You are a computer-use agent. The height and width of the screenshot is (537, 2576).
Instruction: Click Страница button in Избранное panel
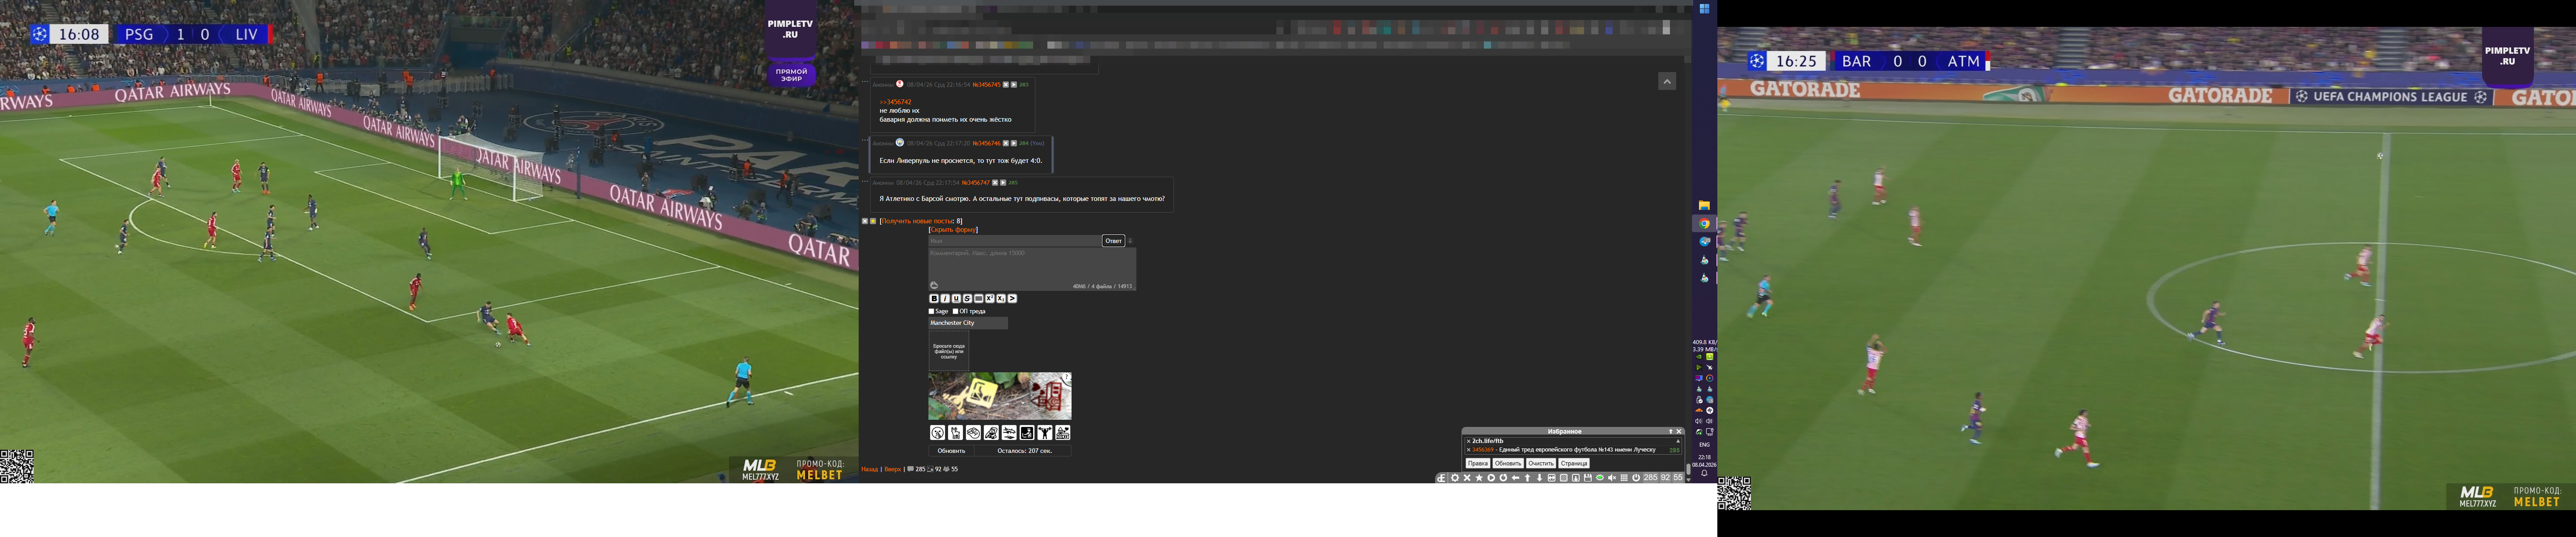(x=1574, y=464)
